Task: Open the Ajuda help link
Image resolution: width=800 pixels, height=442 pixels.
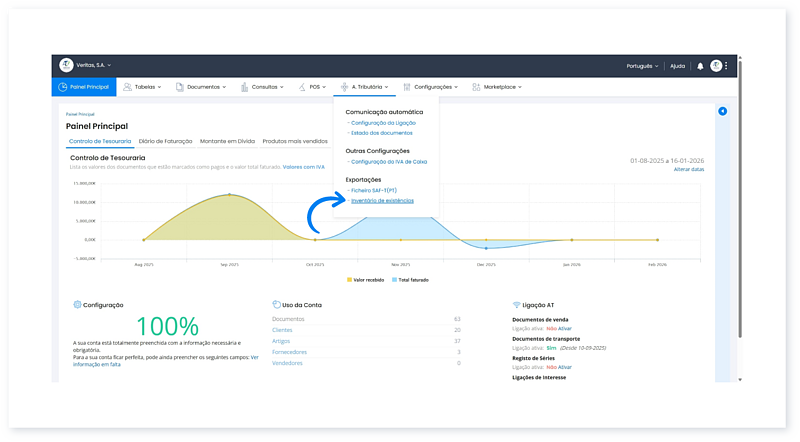Action: pyautogui.click(x=677, y=65)
